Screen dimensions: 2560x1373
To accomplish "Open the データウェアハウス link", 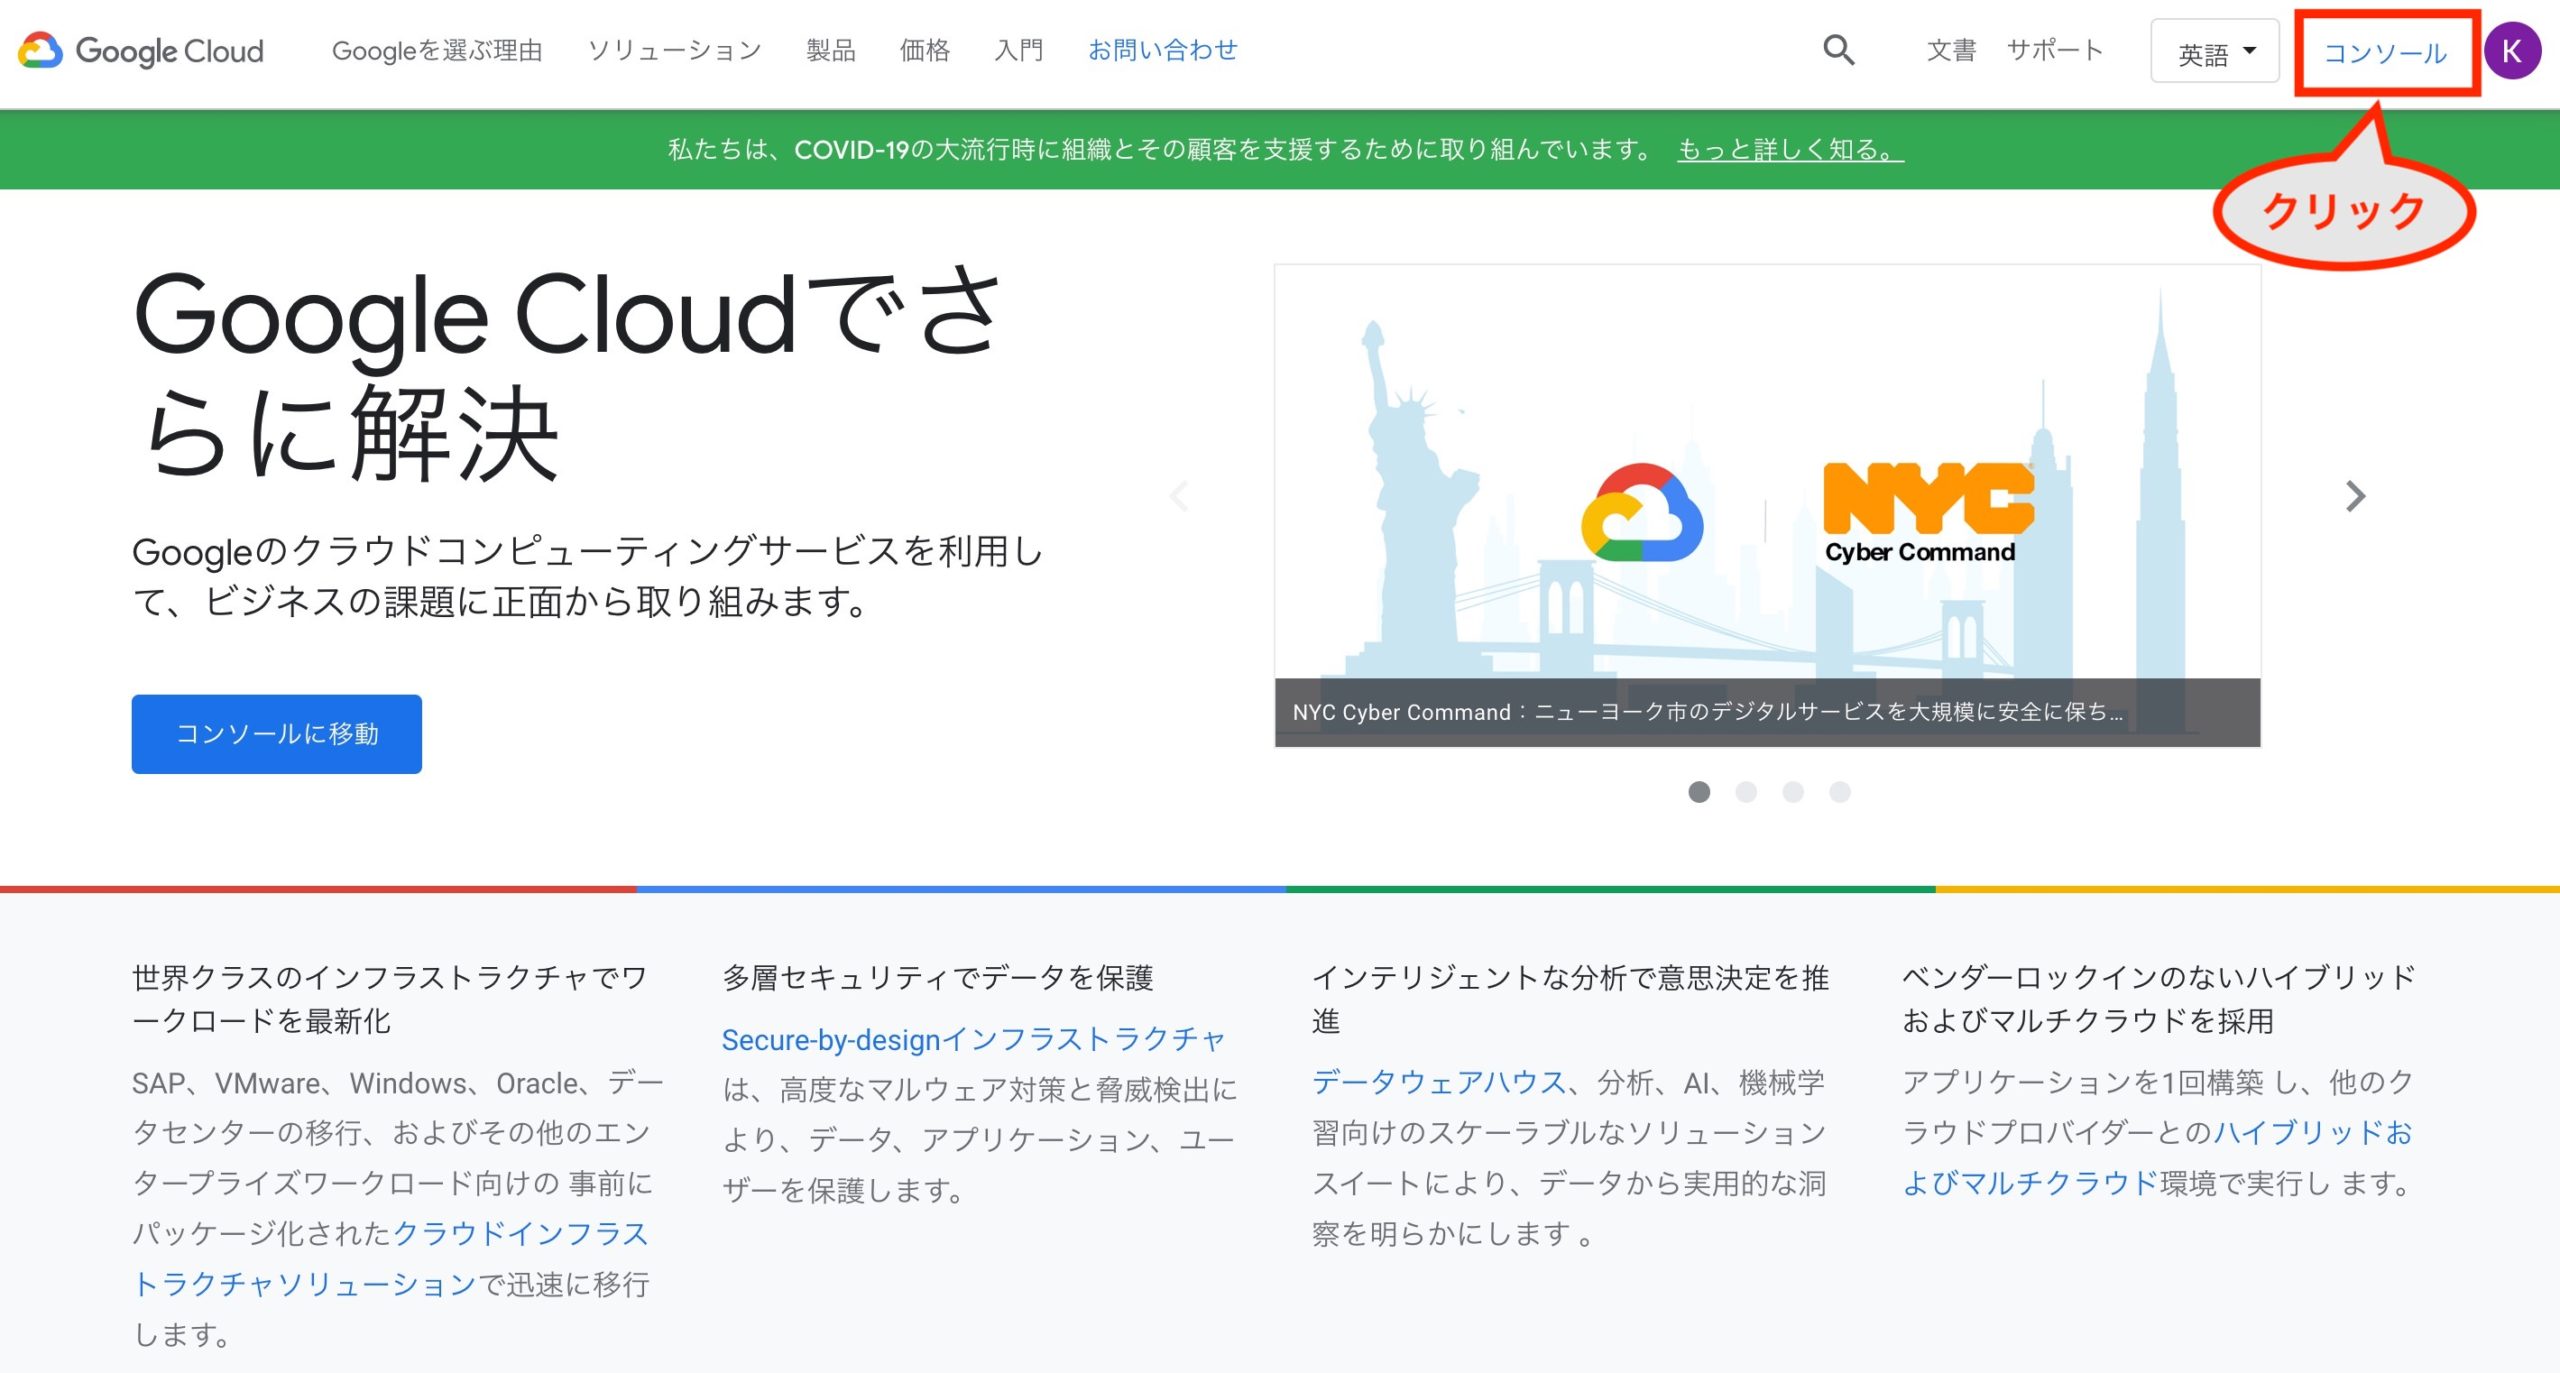I will coord(1439,1082).
